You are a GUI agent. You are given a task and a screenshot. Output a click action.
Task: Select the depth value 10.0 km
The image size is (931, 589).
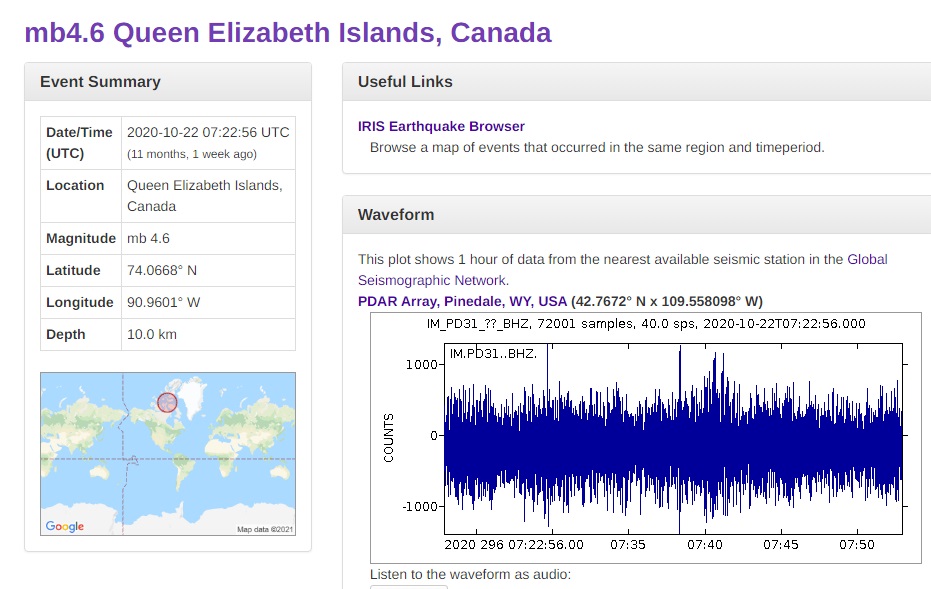pos(152,335)
